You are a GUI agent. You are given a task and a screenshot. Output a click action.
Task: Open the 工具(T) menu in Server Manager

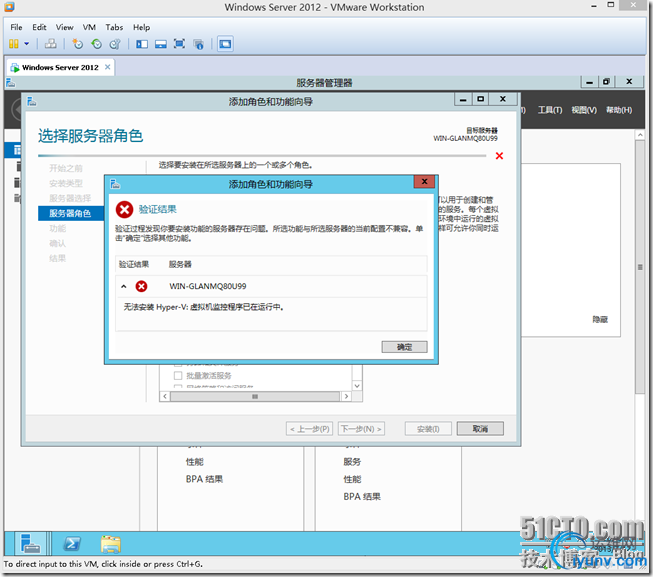[550, 110]
